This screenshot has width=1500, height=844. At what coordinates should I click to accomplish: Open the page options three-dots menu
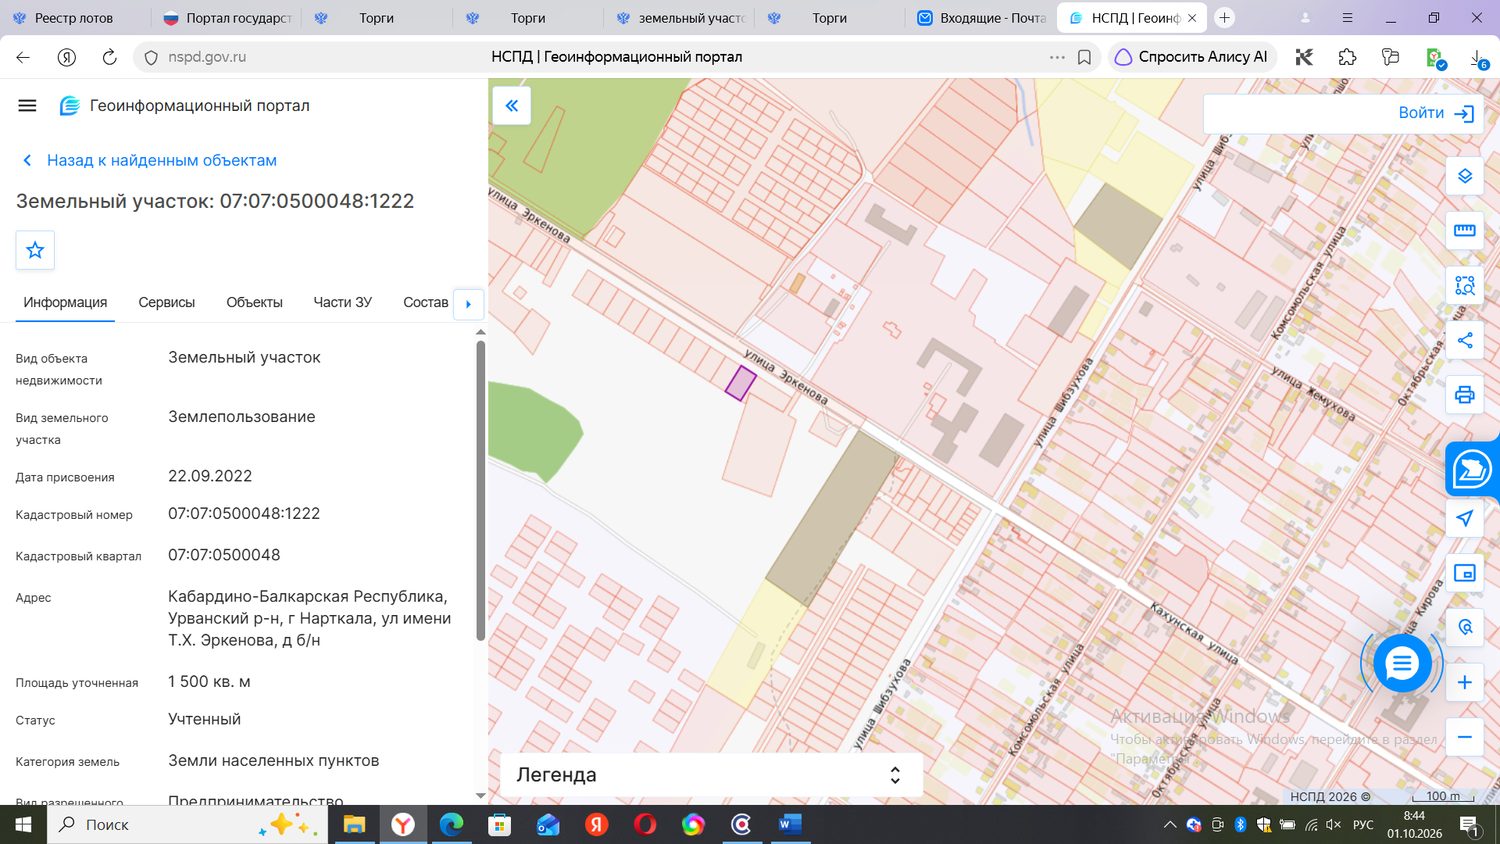click(x=1057, y=57)
